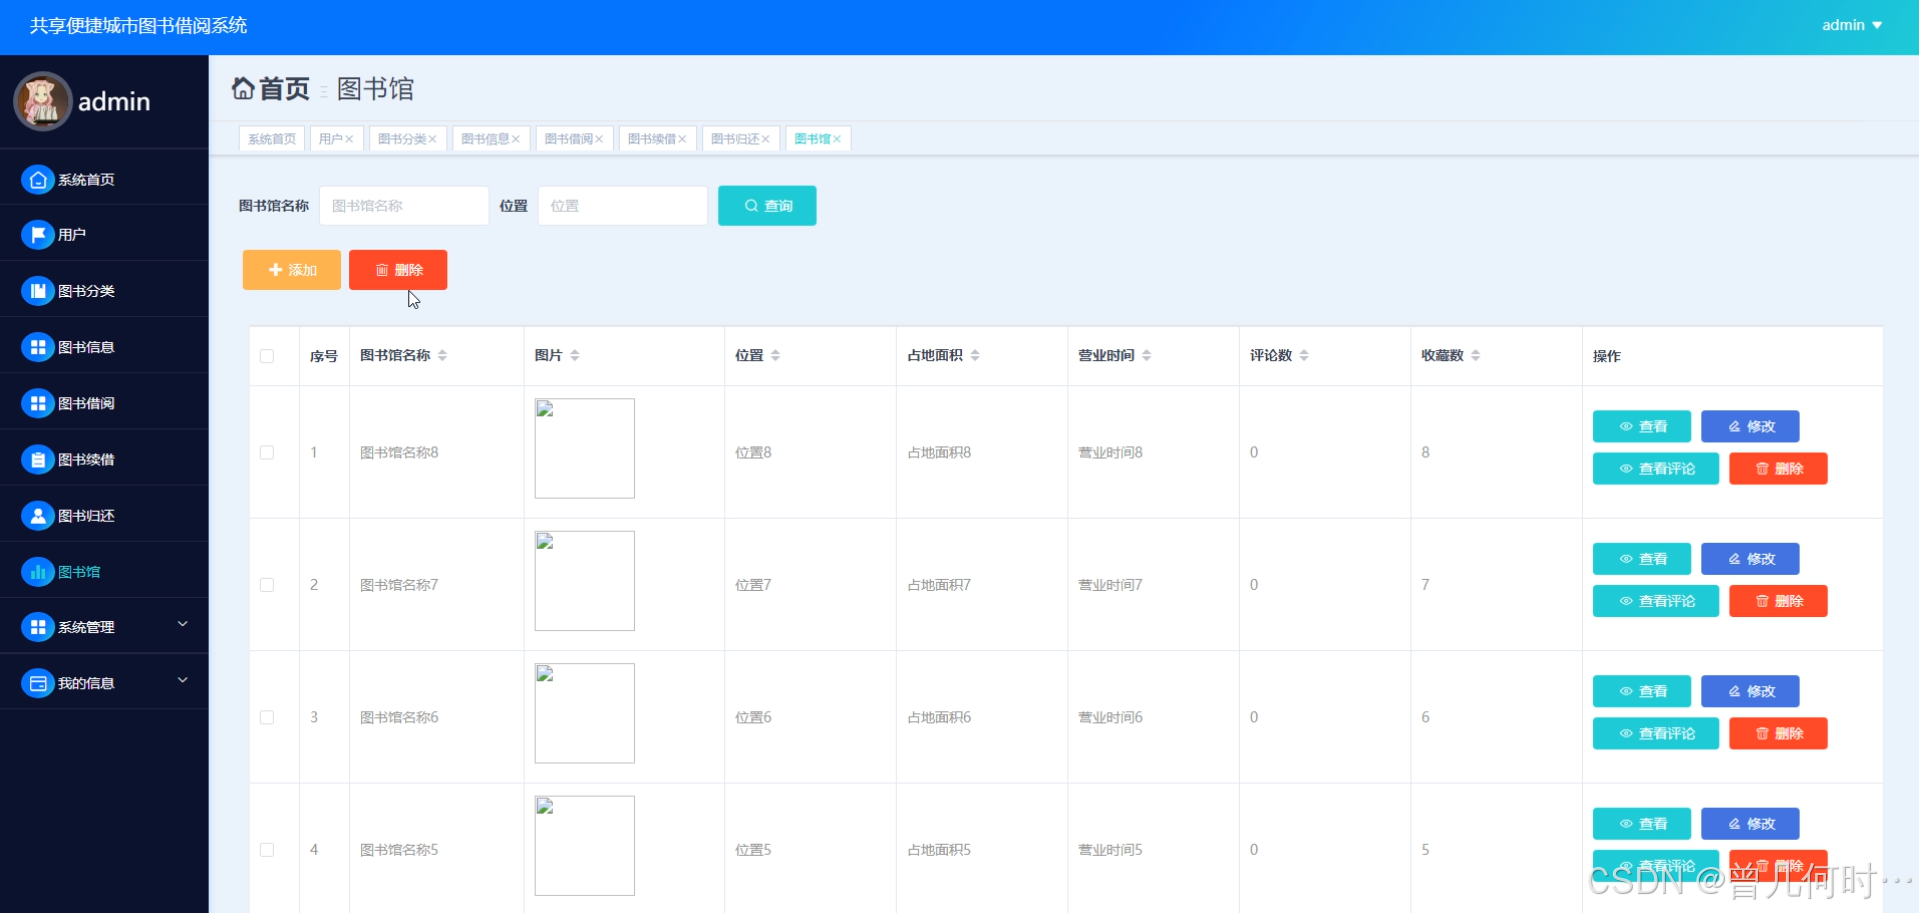Click the 查询 search button
The width and height of the screenshot is (1919, 913).
(767, 206)
